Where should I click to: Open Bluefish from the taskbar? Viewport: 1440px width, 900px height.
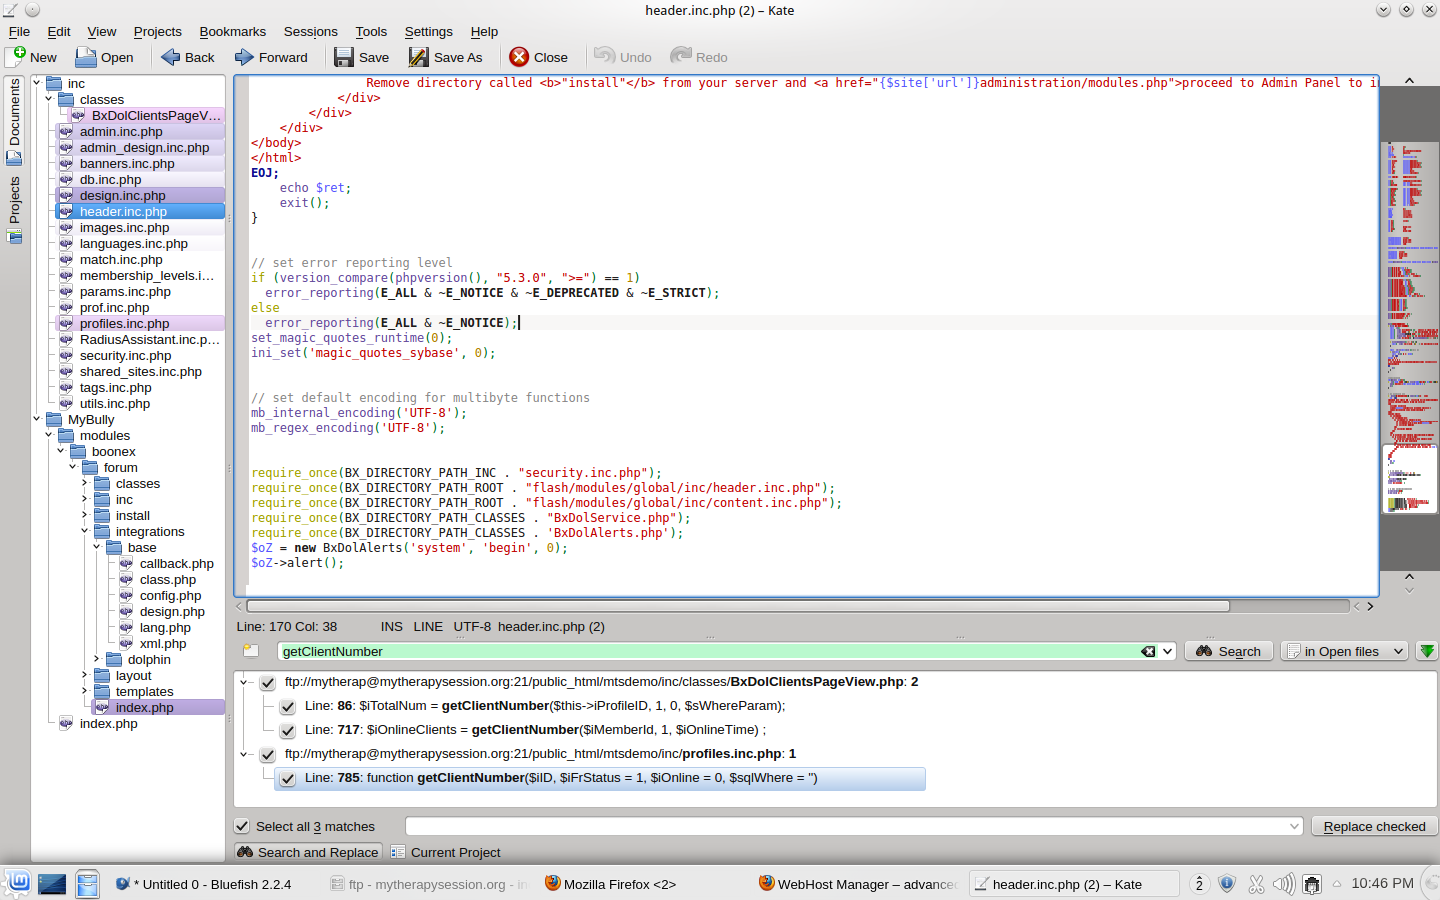click(x=205, y=884)
